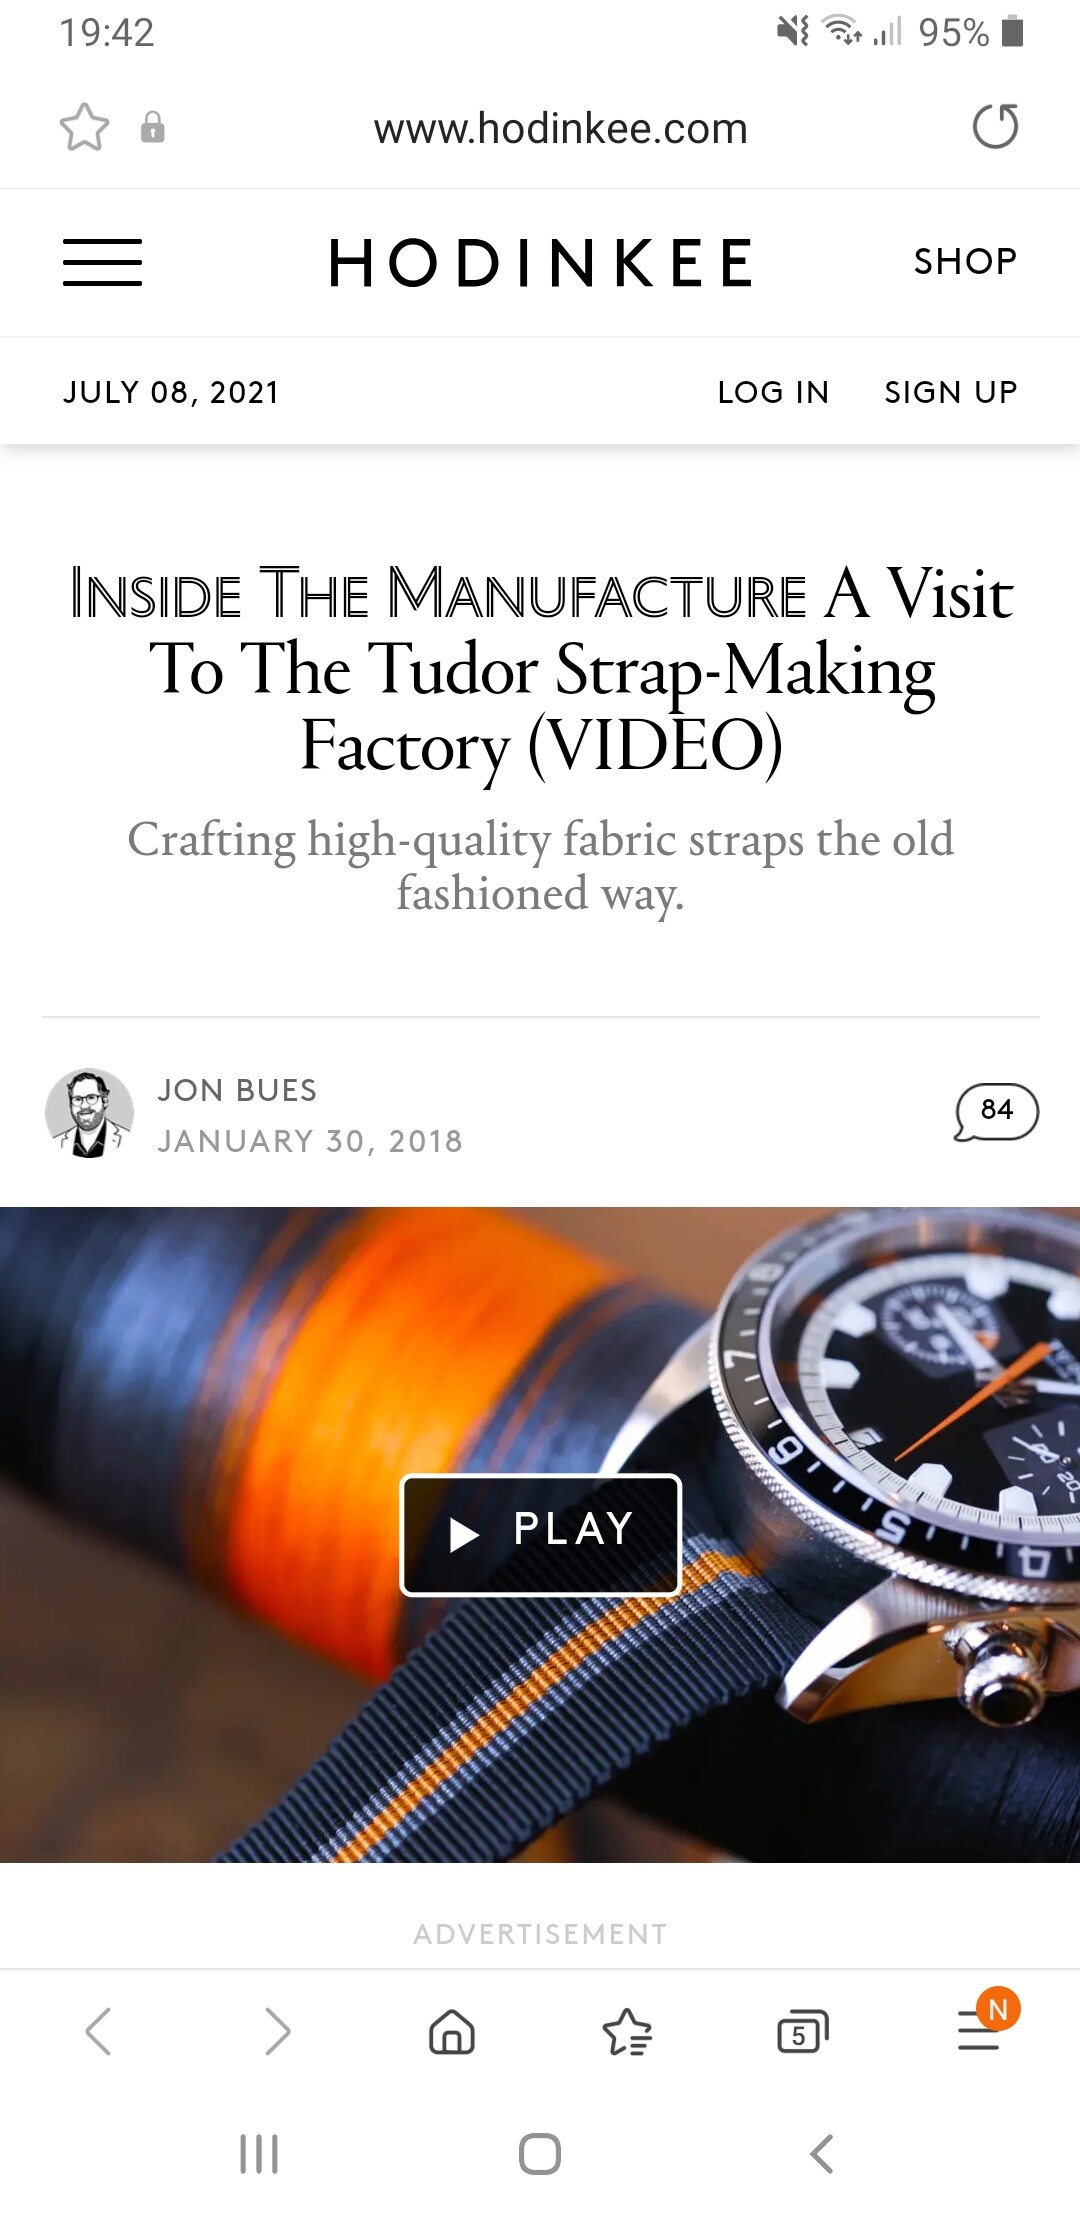Image resolution: width=1080 pixels, height=2220 pixels.
Task: Click the SIGN UP link
Action: coord(950,392)
